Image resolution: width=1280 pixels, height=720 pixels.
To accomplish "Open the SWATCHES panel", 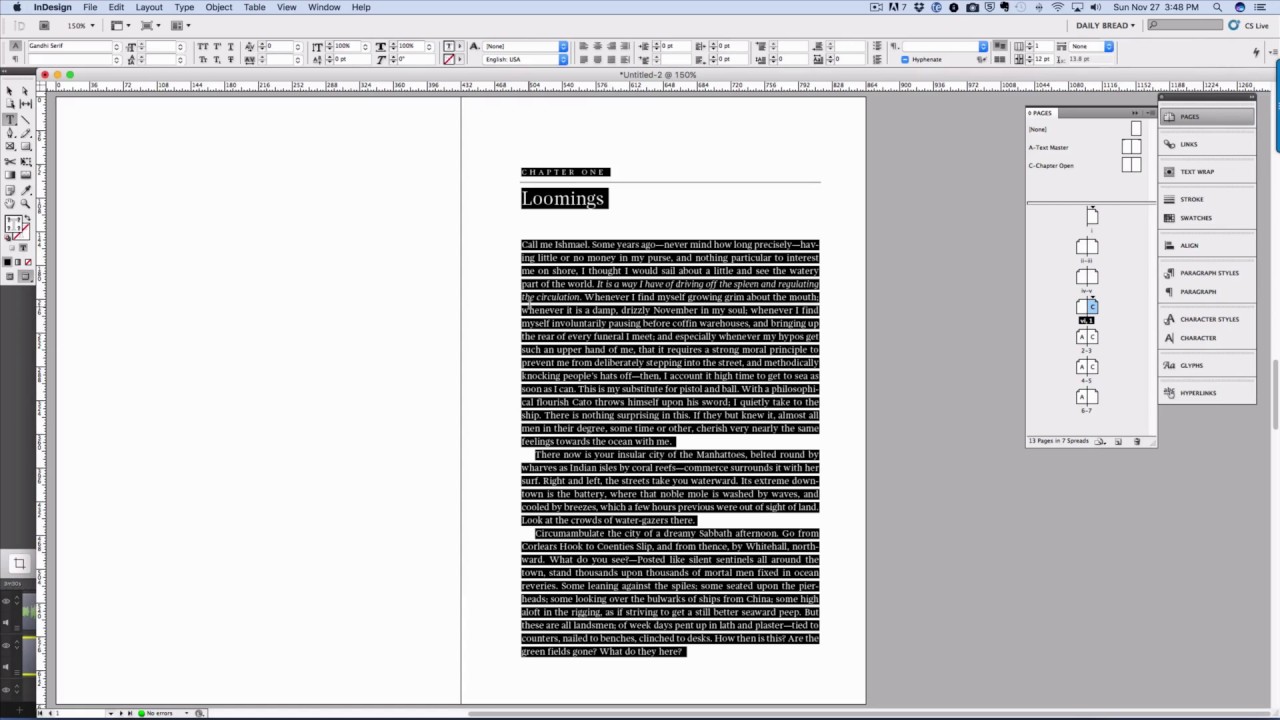I will click(1208, 218).
